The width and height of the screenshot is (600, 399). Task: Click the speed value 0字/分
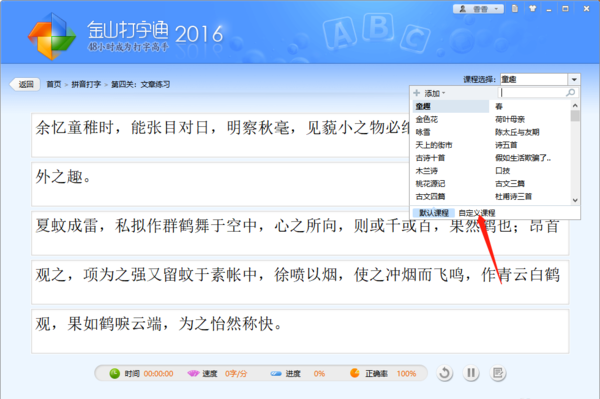(x=236, y=374)
